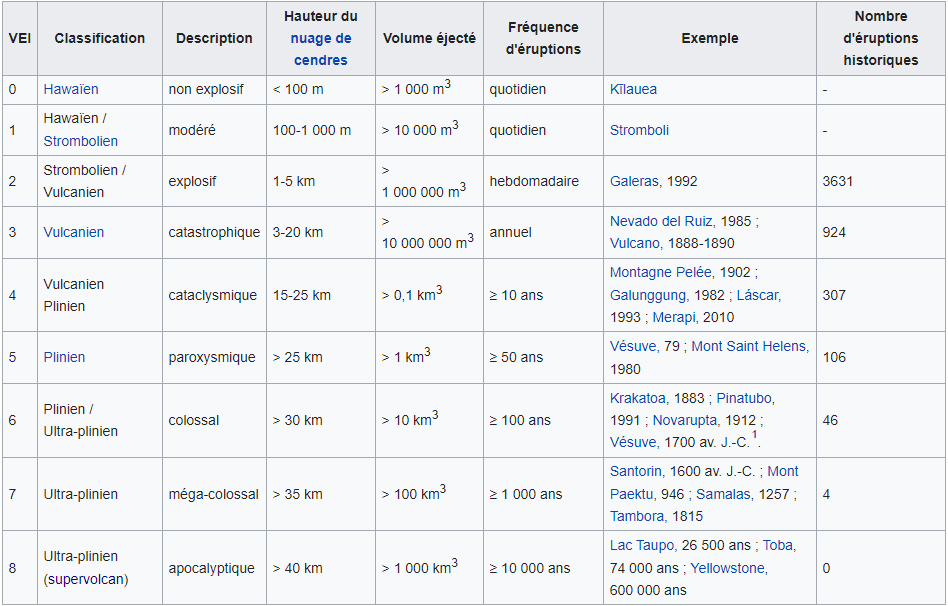Image resolution: width=948 pixels, height=606 pixels.
Task: Click the 'apocalyptique' description cell
Action: [214, 568]
